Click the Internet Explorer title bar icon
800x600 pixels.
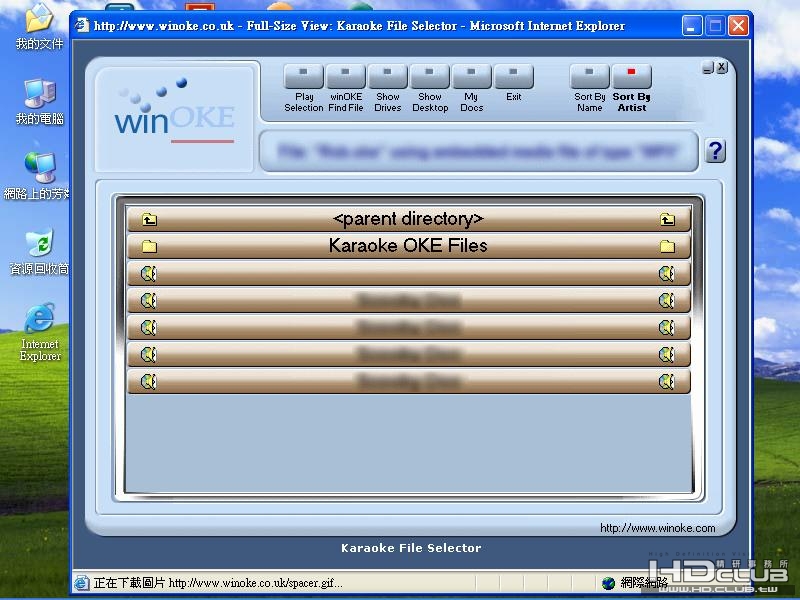pos(82,25)
